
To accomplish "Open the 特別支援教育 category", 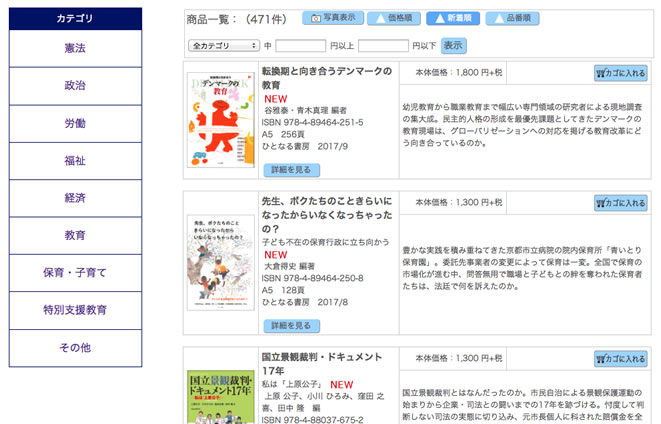I will [x=75, y=310].
